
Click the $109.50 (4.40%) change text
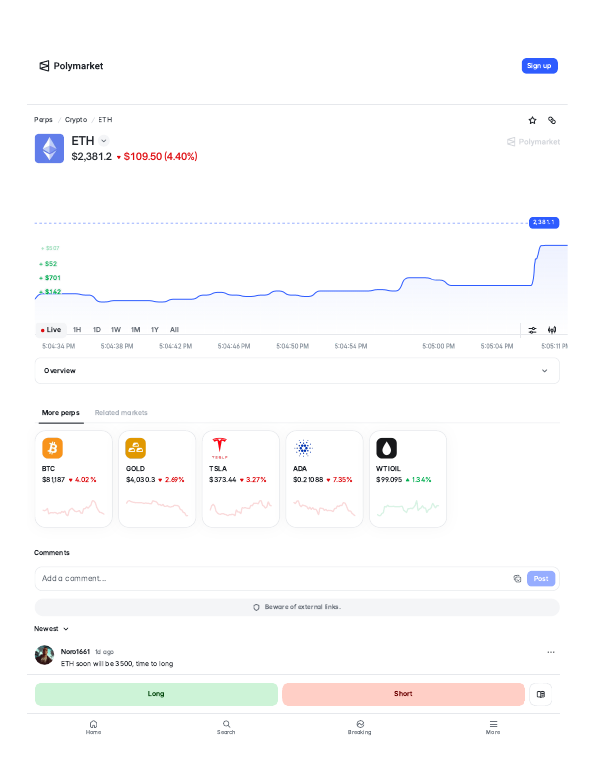161,157
